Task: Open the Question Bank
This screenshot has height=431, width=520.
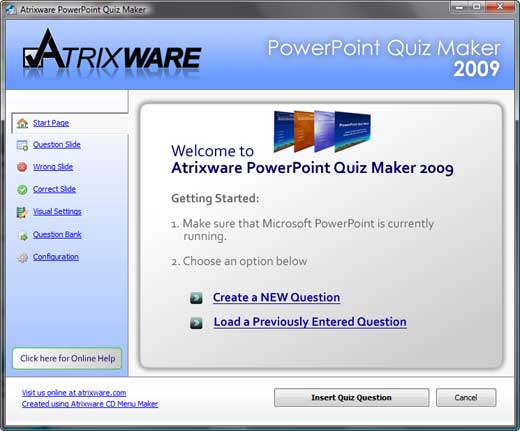Action: coord(57,235)
